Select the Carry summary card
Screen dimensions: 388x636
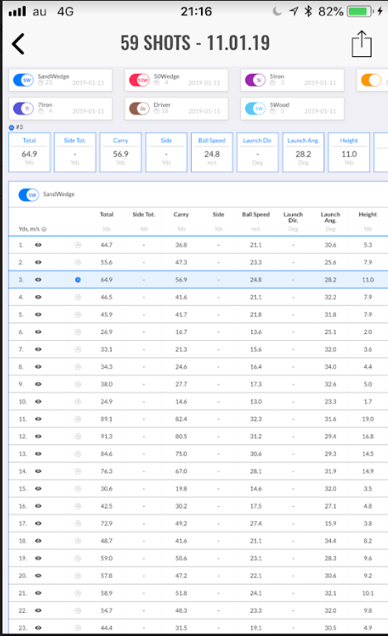pyautogui.click(x=120, y=152)
